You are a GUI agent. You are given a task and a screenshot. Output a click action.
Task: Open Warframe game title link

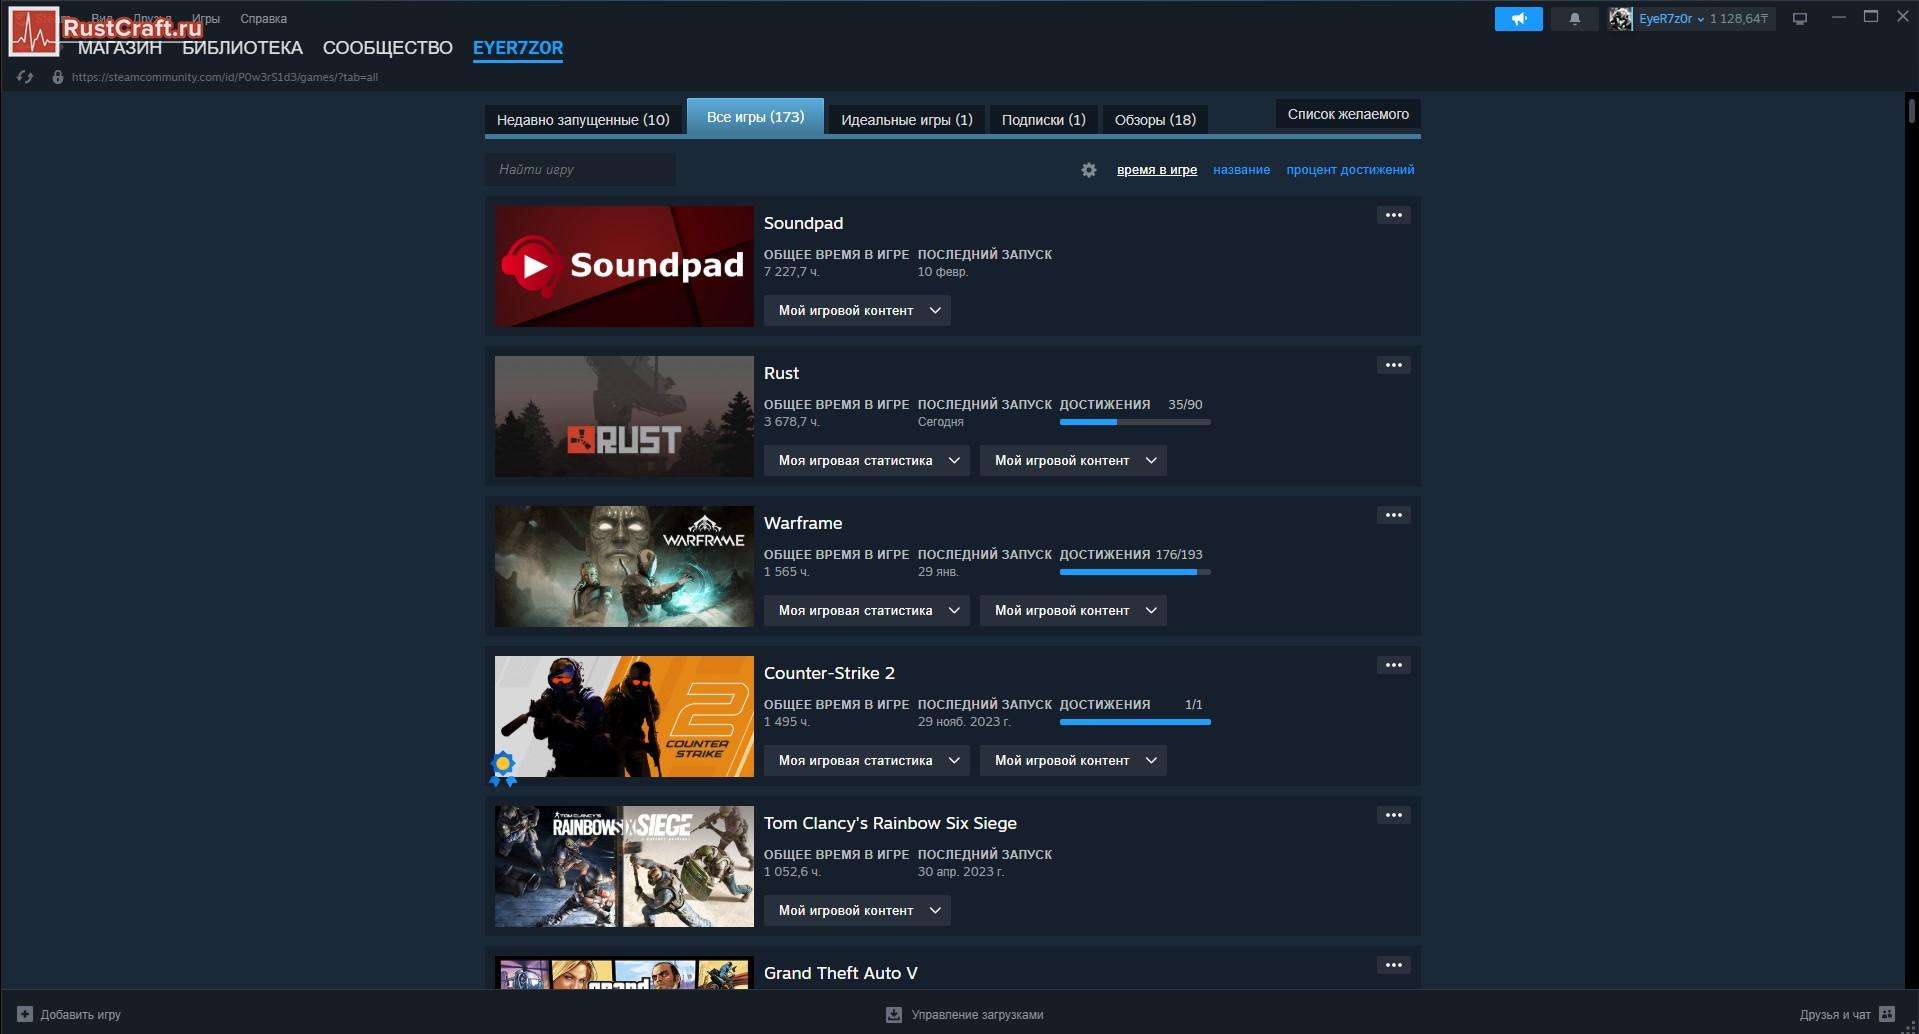(803, 523)
